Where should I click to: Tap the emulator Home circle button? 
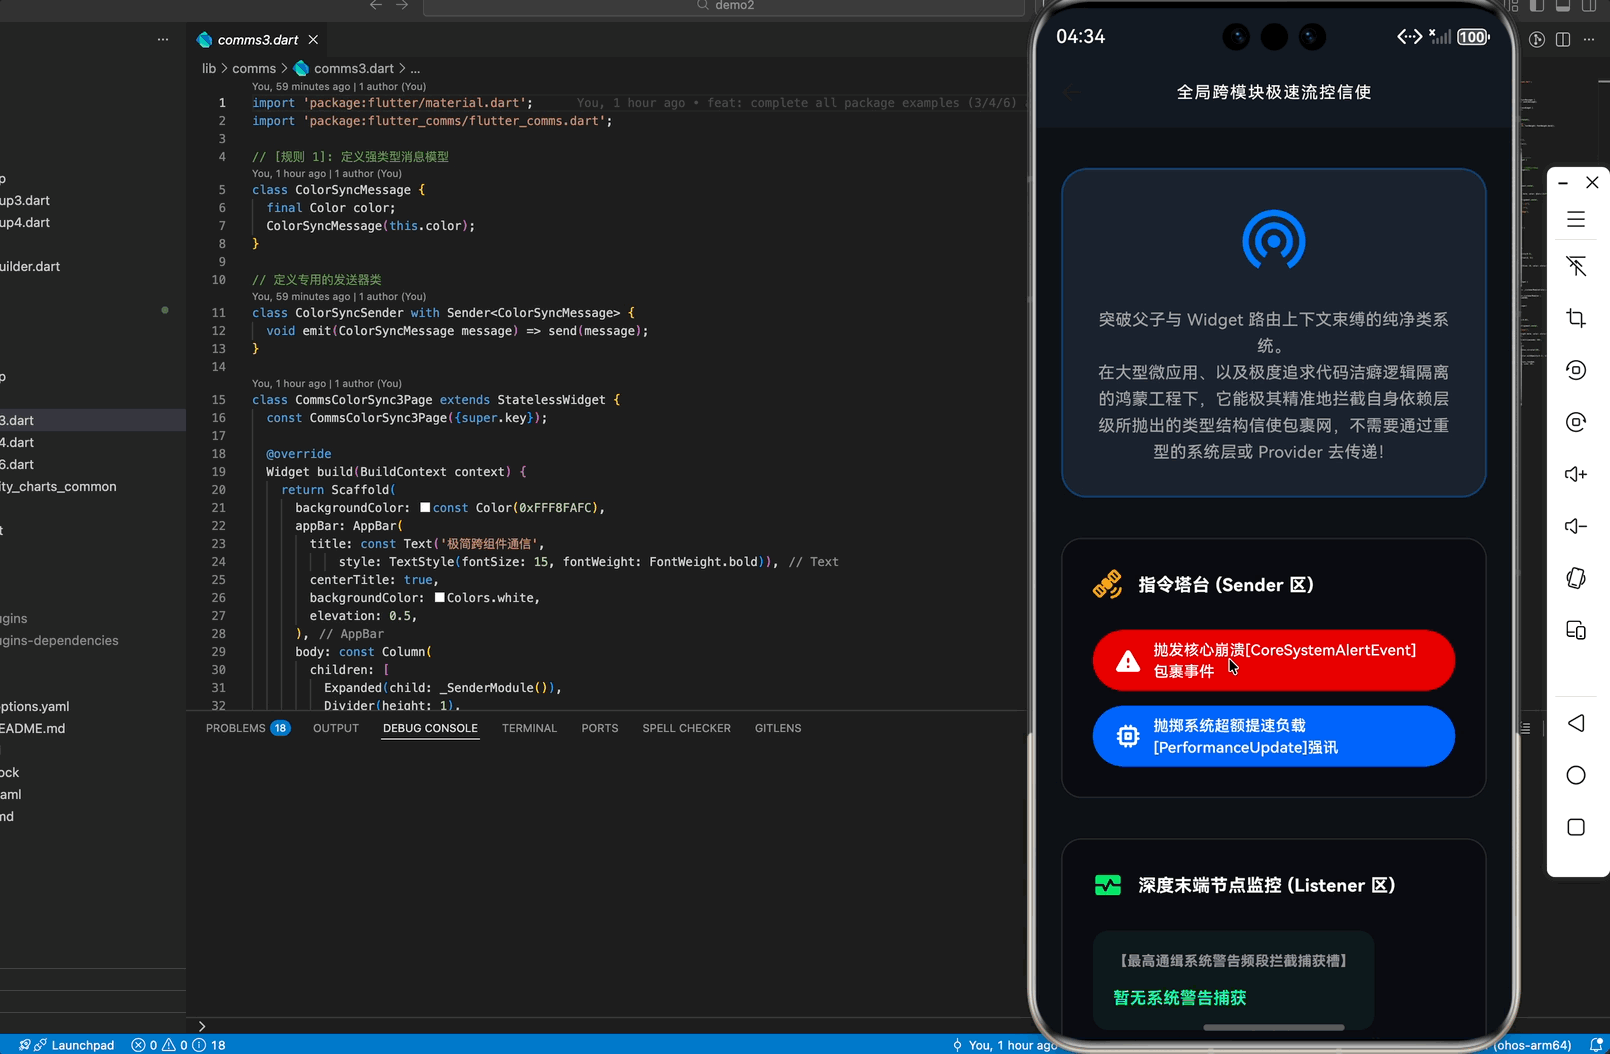pyautogui.click(x=1576, y=775)
